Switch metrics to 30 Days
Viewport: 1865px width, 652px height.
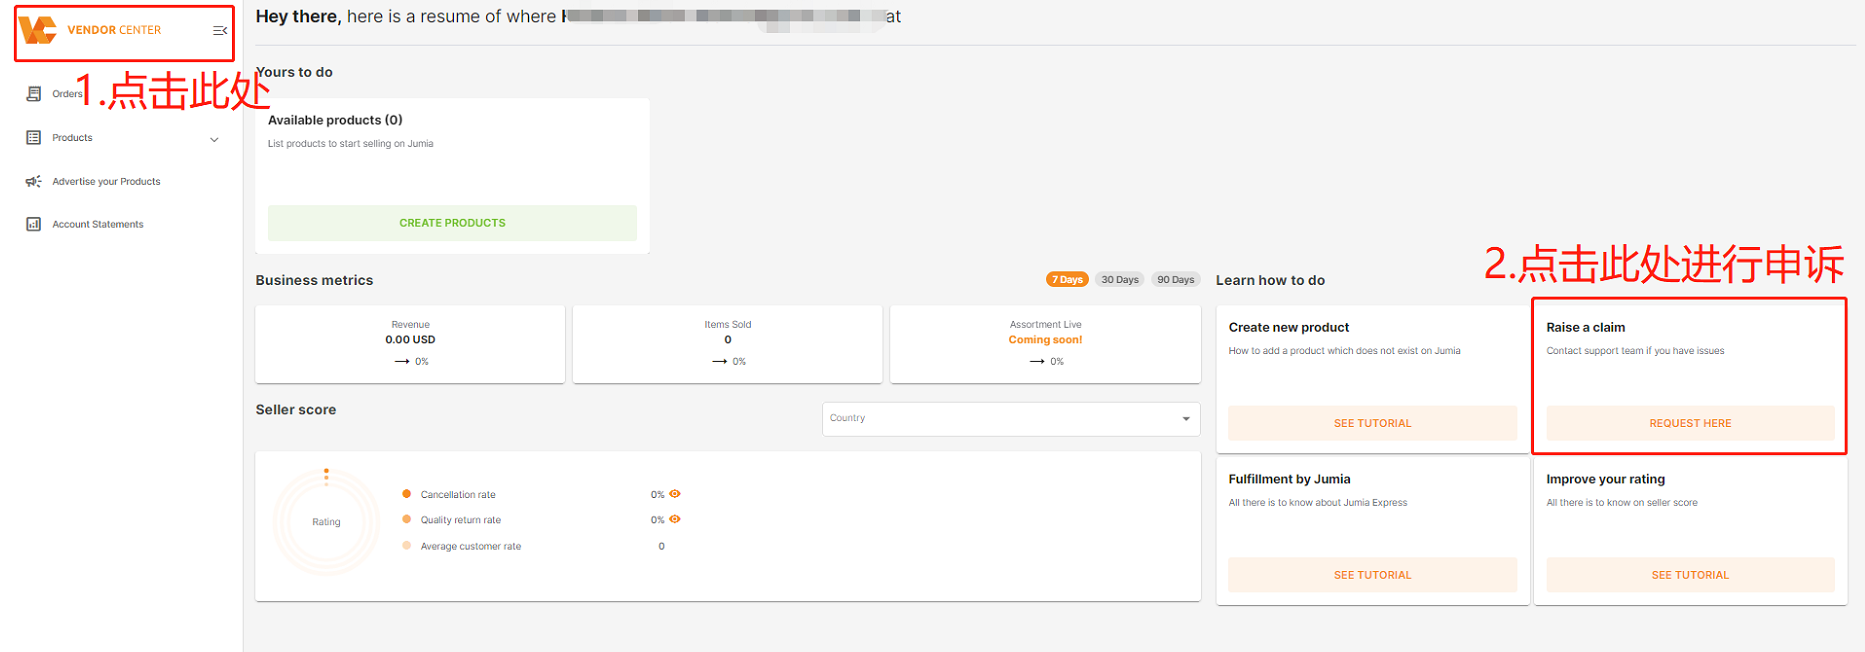coord(1119,280)
